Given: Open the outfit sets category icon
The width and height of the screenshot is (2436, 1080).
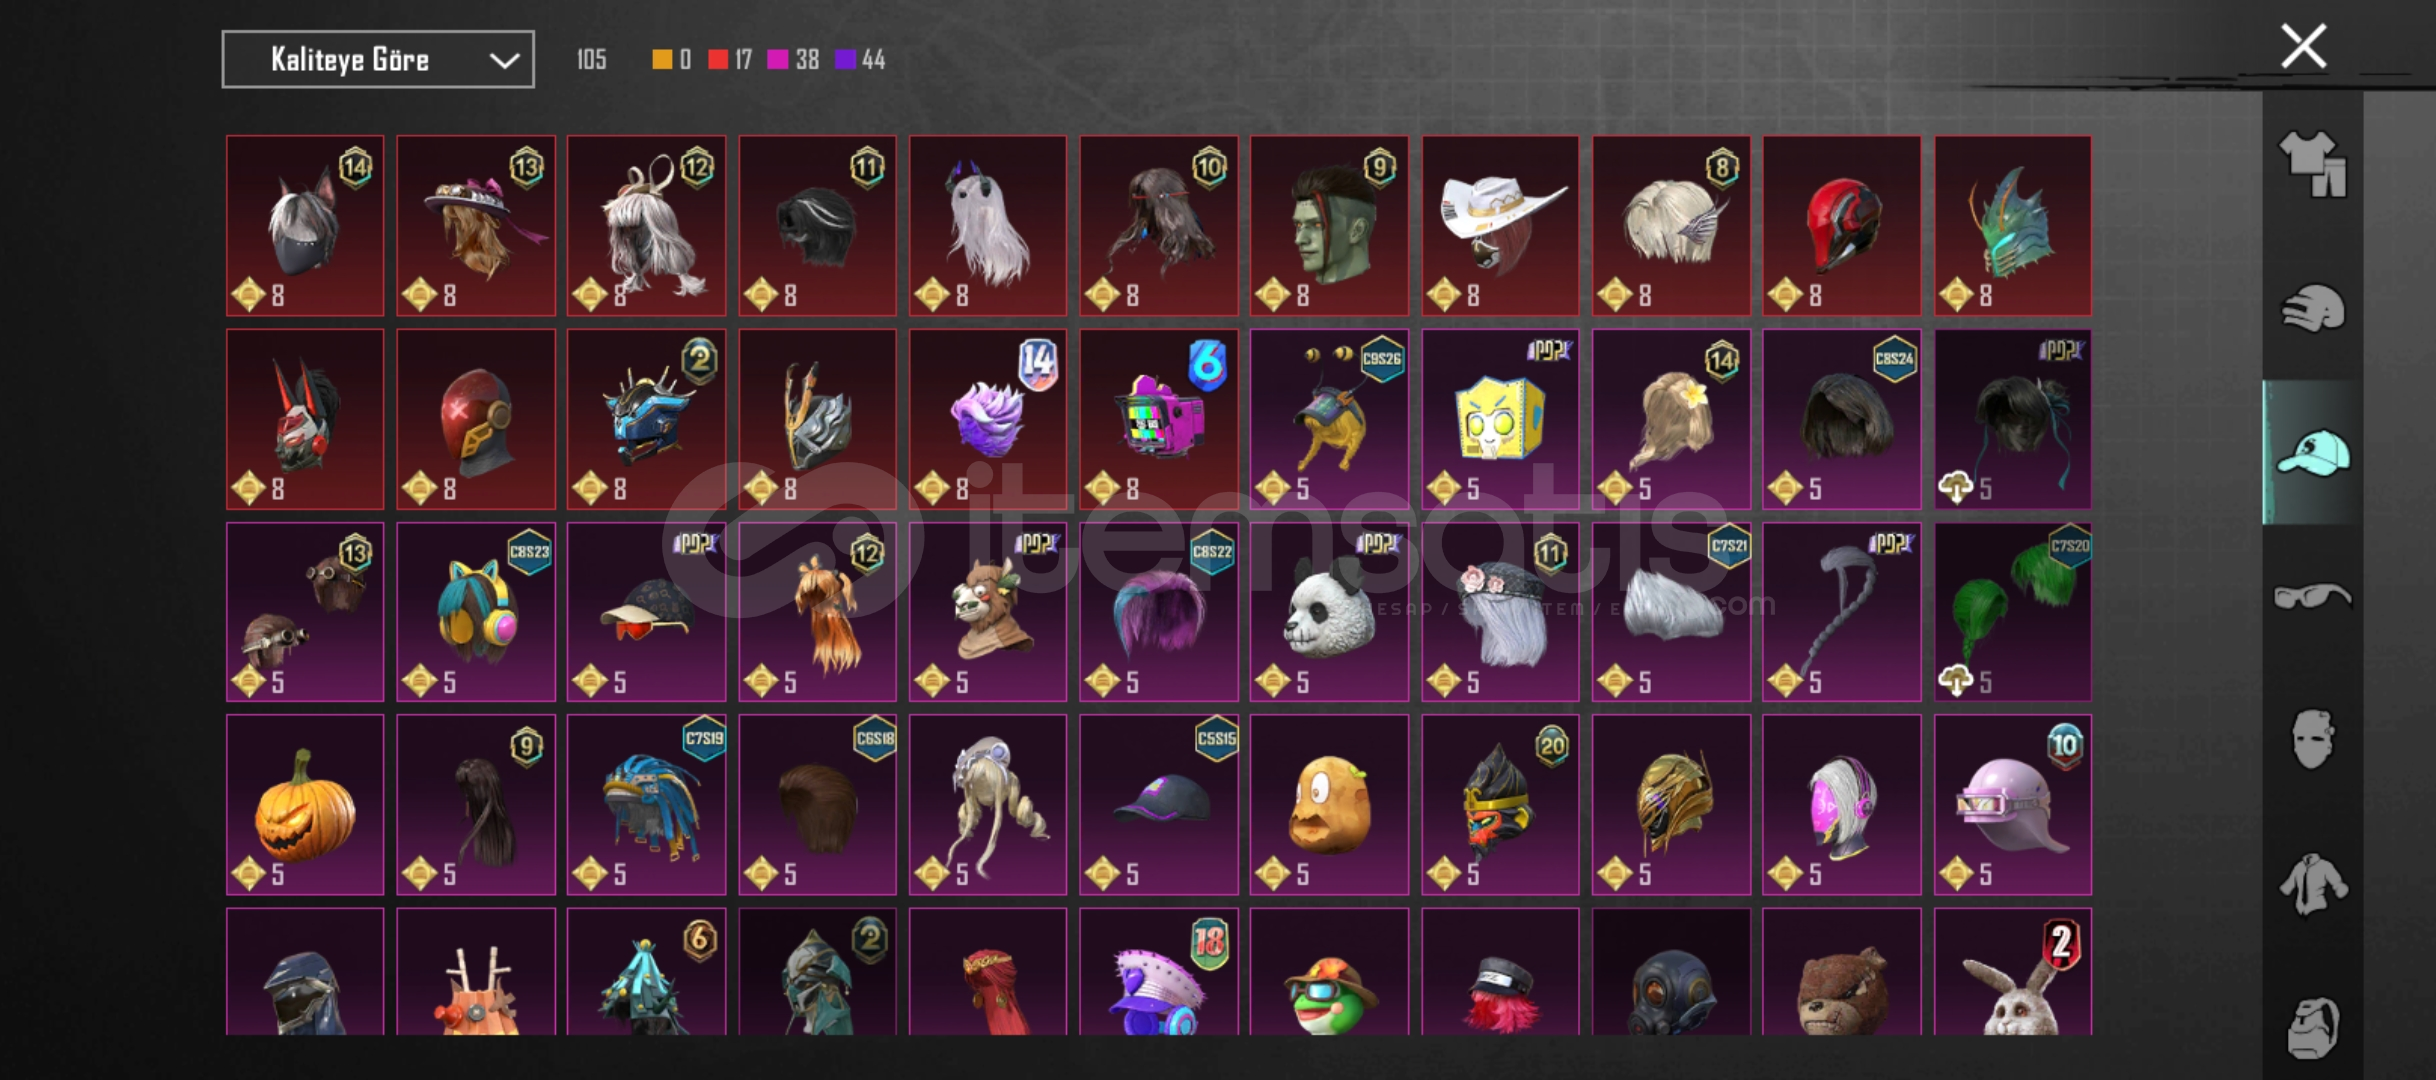Looking at the screenshot, I should [2313, 165].
